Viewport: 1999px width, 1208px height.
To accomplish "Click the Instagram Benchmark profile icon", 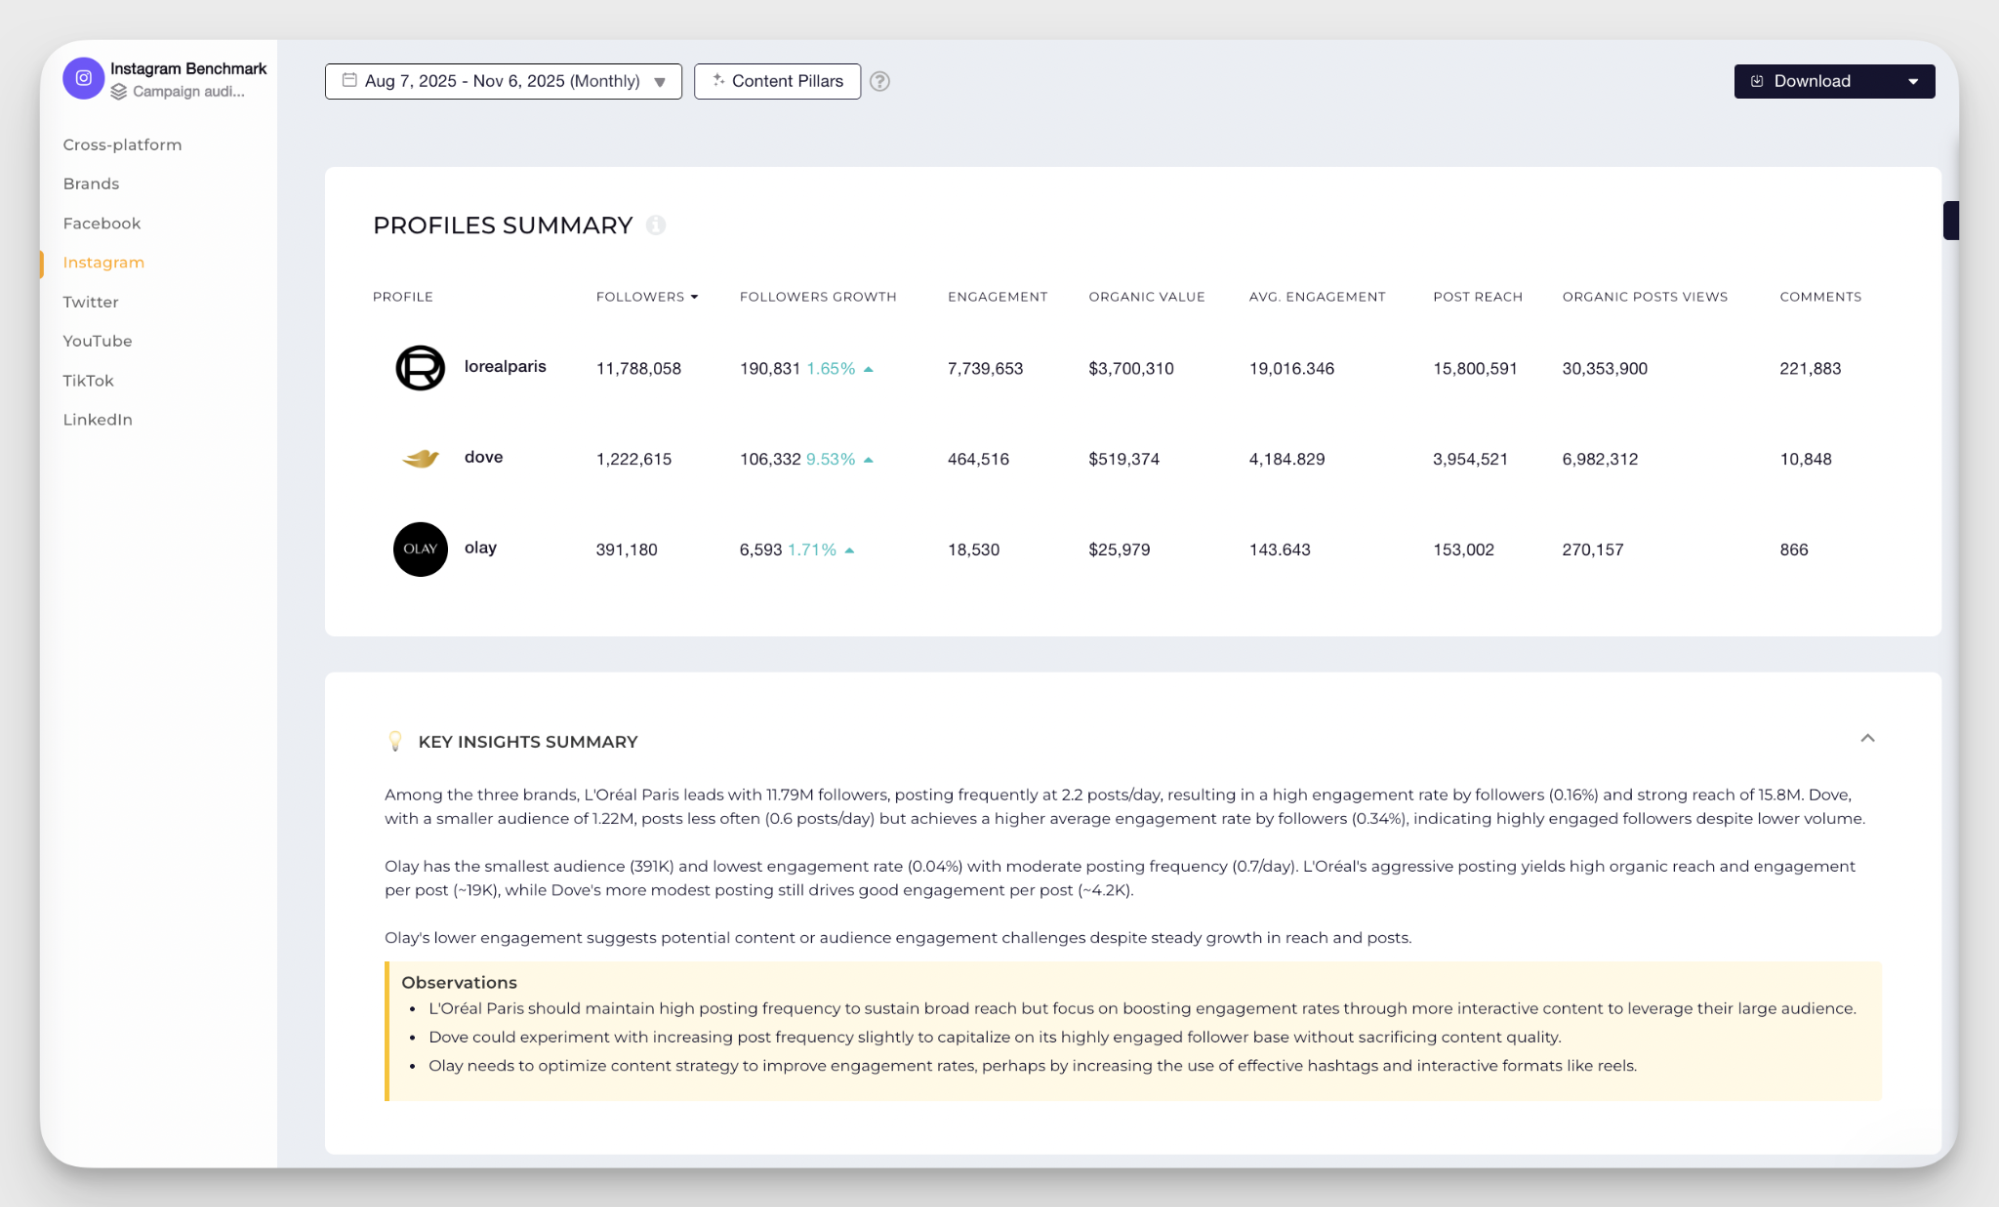I will [x=83, y=78].
